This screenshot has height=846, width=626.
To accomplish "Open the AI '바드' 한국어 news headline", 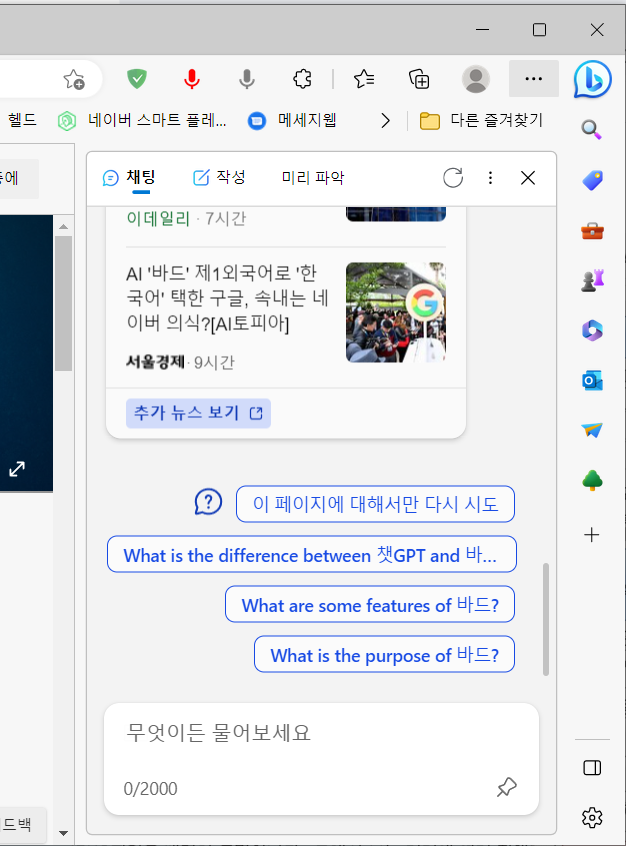I will coord(227,298).
